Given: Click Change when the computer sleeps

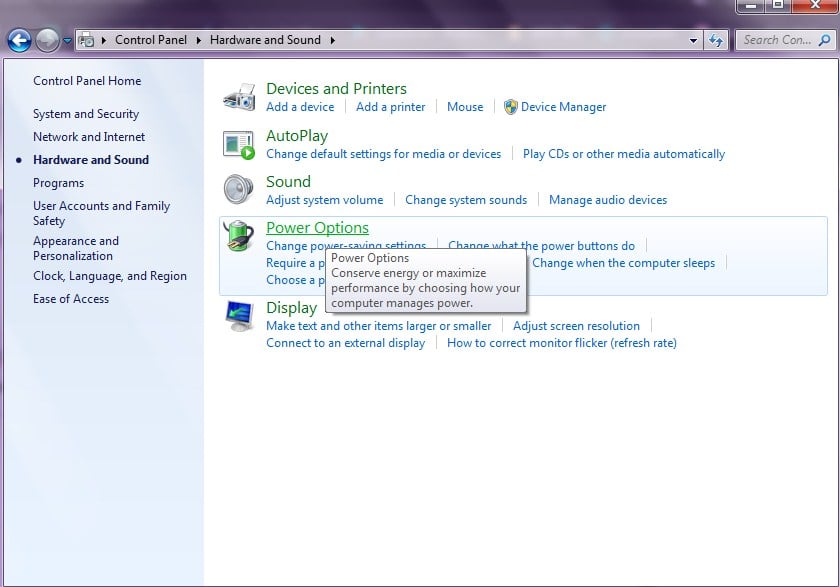Looking at the screenshot, I should [x=624, y=264].
